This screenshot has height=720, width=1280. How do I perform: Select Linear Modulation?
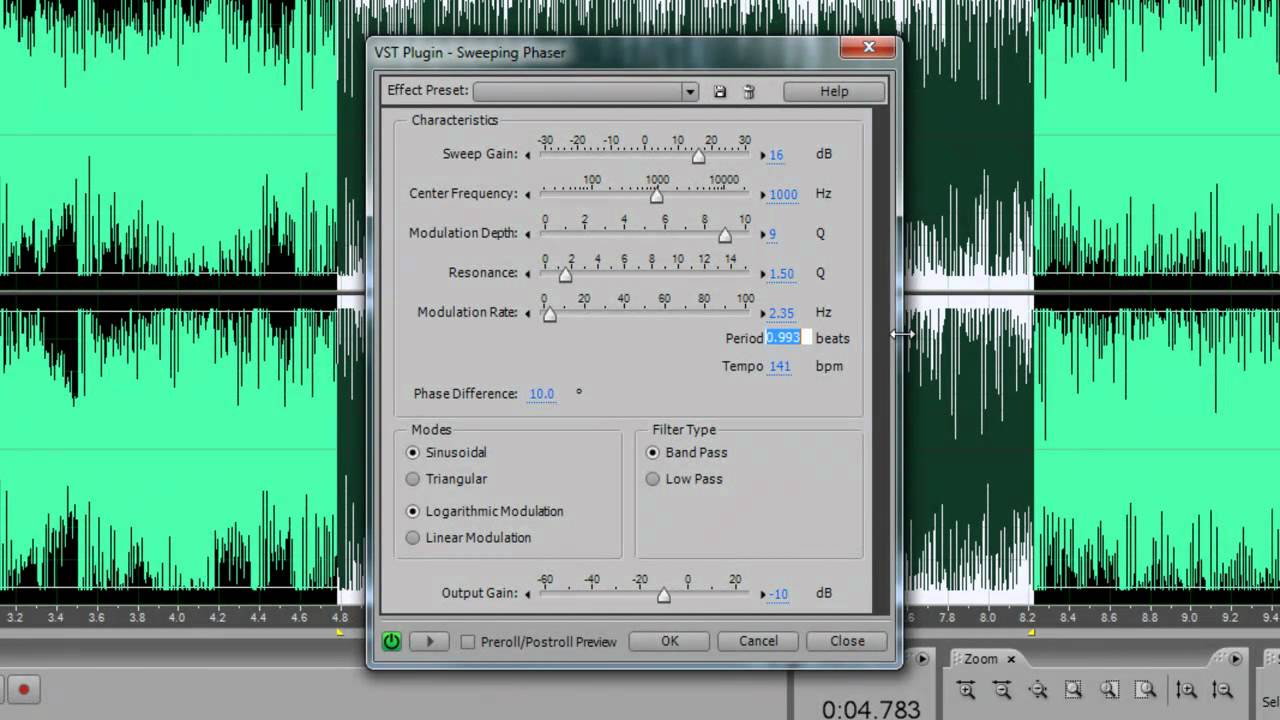(x=413, y=537)
